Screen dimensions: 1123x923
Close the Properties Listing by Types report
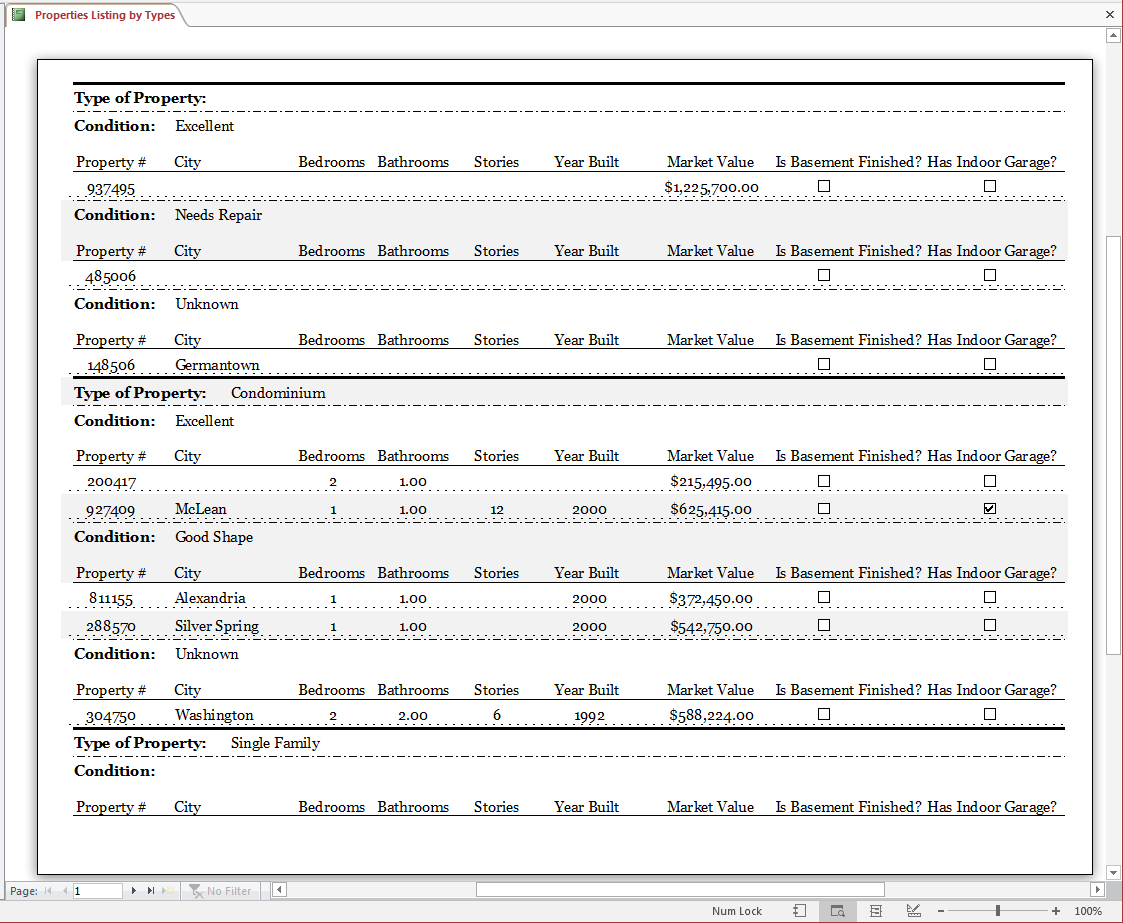pos(1109,14)
